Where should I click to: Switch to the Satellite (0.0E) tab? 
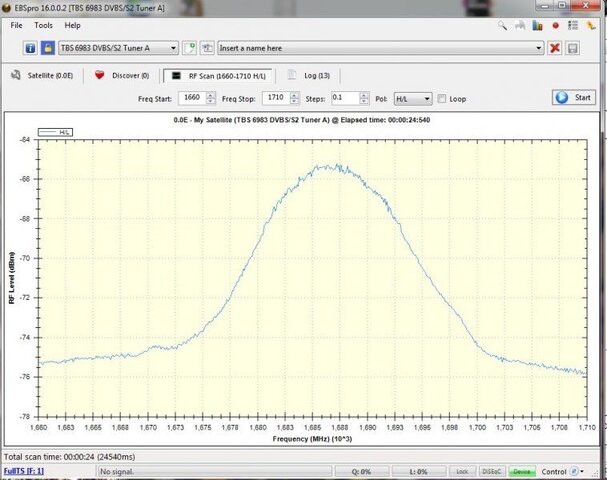[42, 75]
